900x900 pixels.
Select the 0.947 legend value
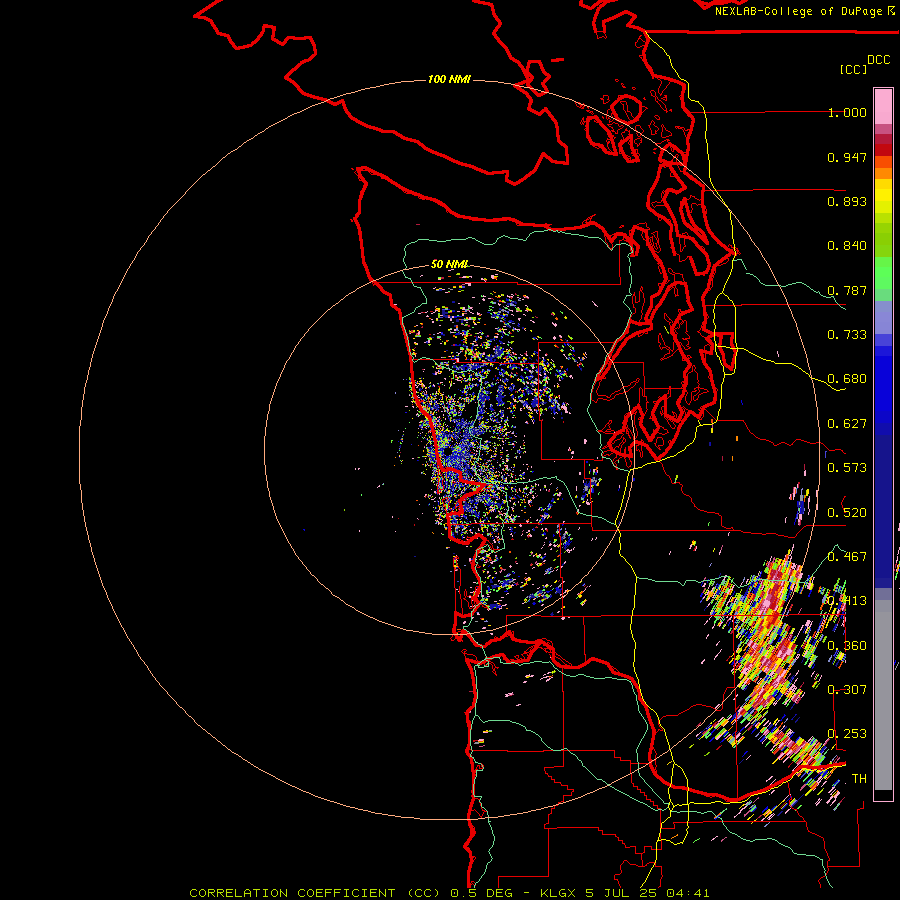[x=847, y=157]
